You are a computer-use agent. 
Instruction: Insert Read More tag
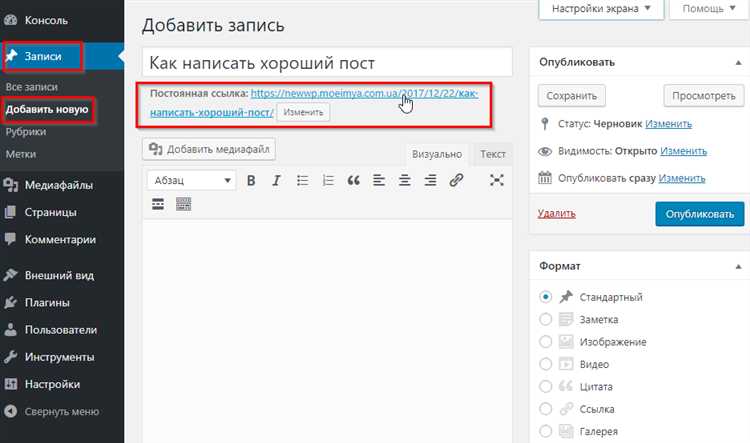pos(158,204)
